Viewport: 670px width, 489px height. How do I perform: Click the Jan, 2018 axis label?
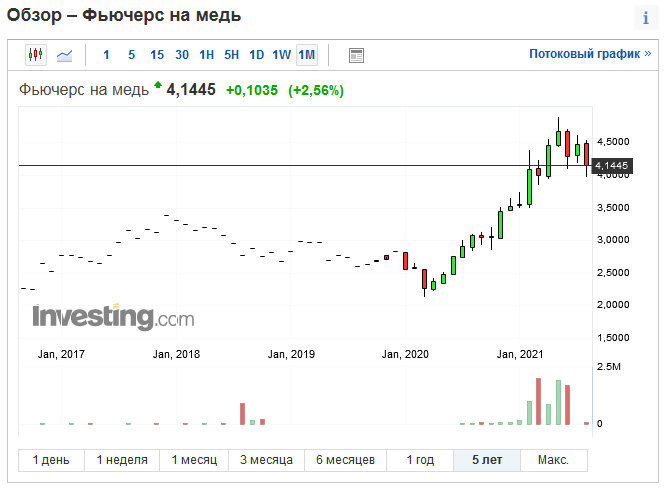click(176, 354)
